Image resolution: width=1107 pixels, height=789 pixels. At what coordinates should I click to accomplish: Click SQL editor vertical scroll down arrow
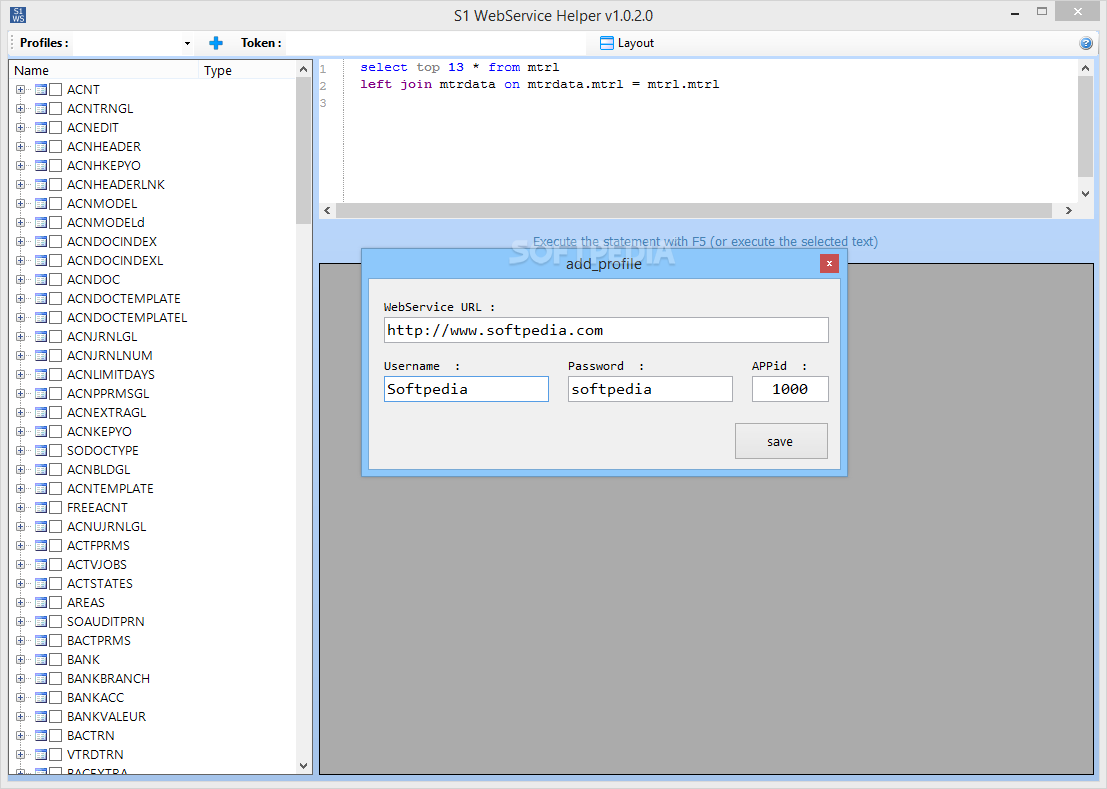[1085, 193]
